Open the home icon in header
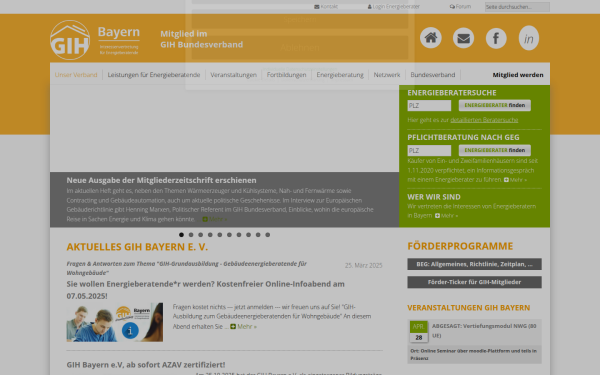This screenshot has height=375, width=600. pos(430,38)
